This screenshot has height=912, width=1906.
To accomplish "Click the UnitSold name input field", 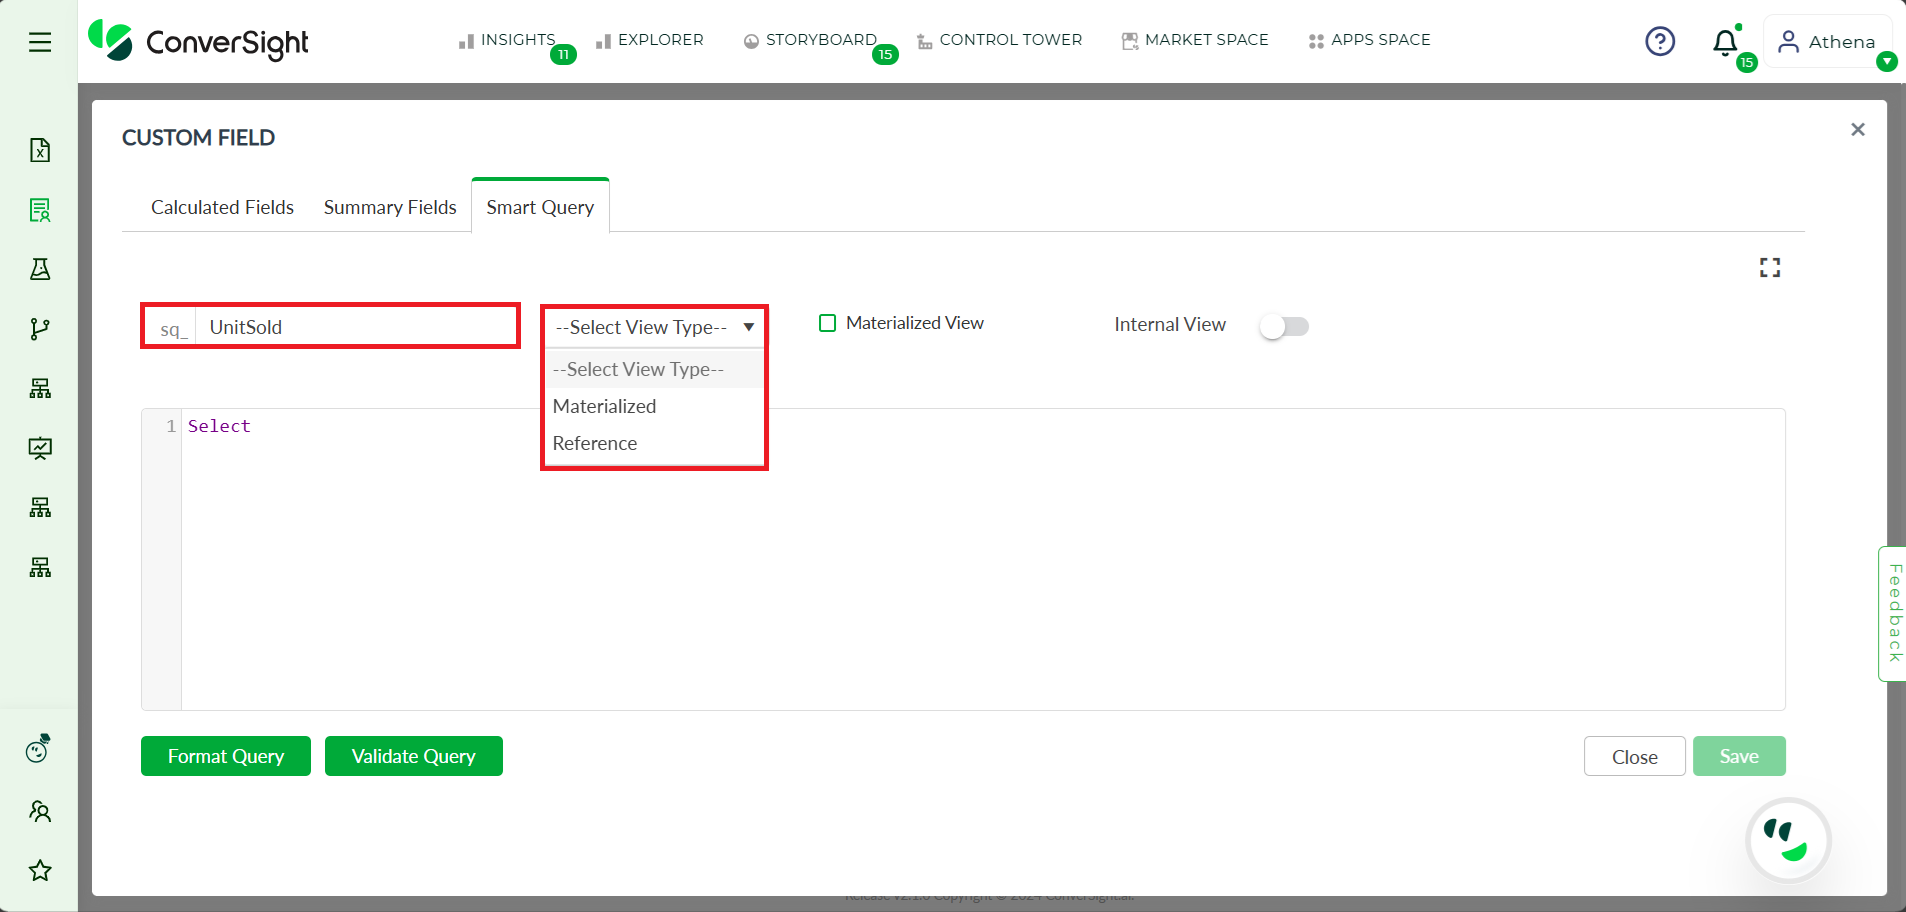I will click(x=355, y=327).
